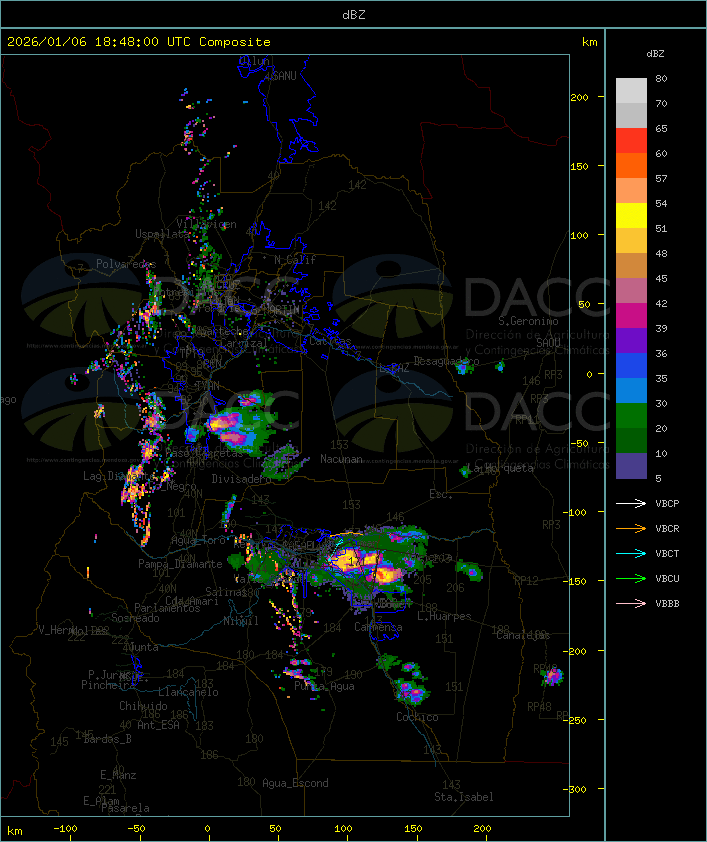Pick the dark orange 57-60 dBZ swatch
This screenshot has height=842, width=707.
pos(631,166)
